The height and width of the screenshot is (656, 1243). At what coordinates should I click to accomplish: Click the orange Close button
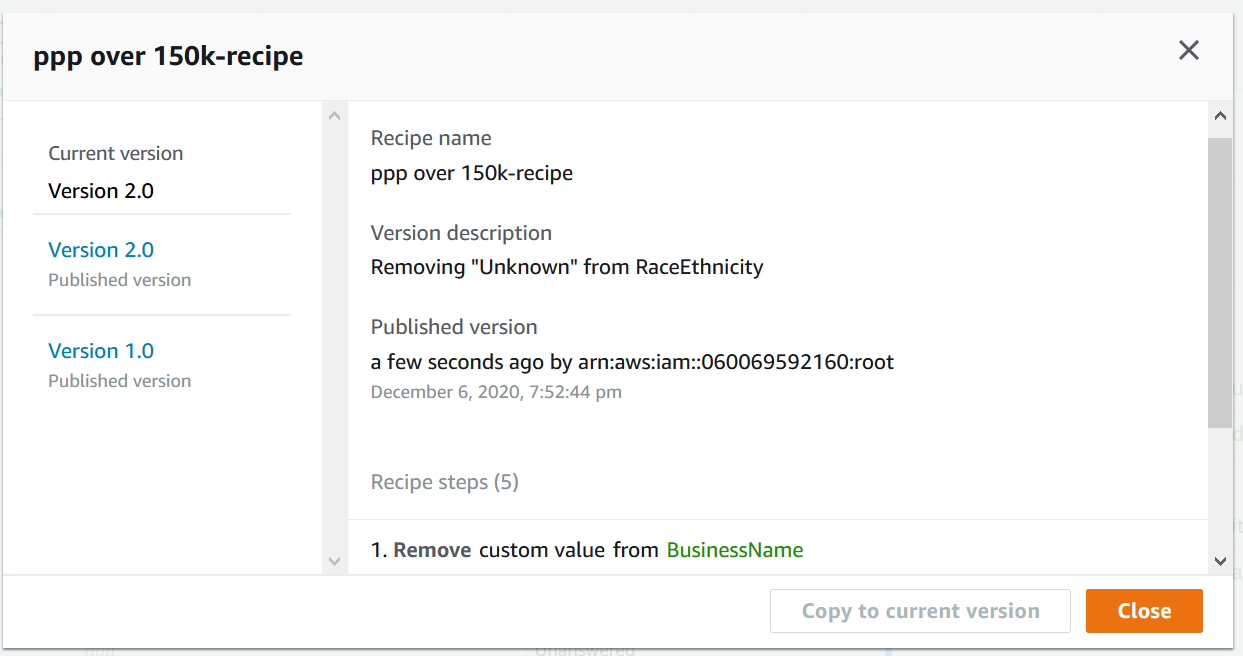[1143, 611]
